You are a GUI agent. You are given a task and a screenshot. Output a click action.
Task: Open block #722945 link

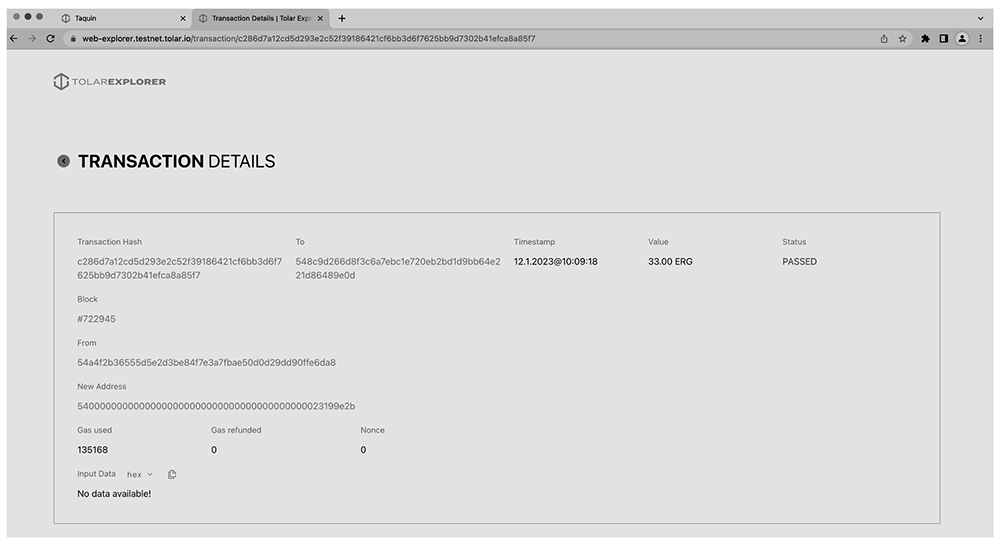click(x=96, y=319)
